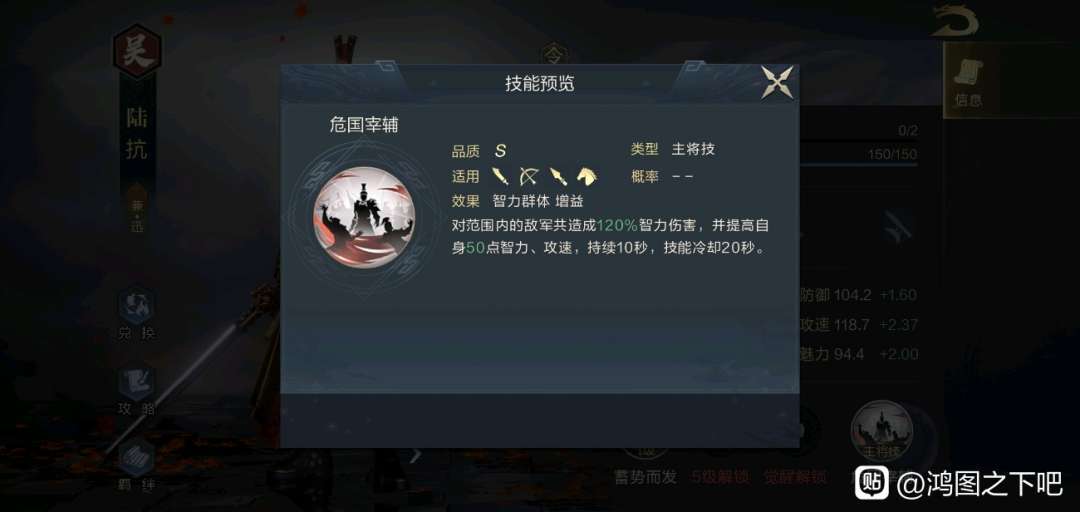The width and height of the screenshot is (1080, 512).
Task: Click the quality grade S label
Action: click(501, 150)
